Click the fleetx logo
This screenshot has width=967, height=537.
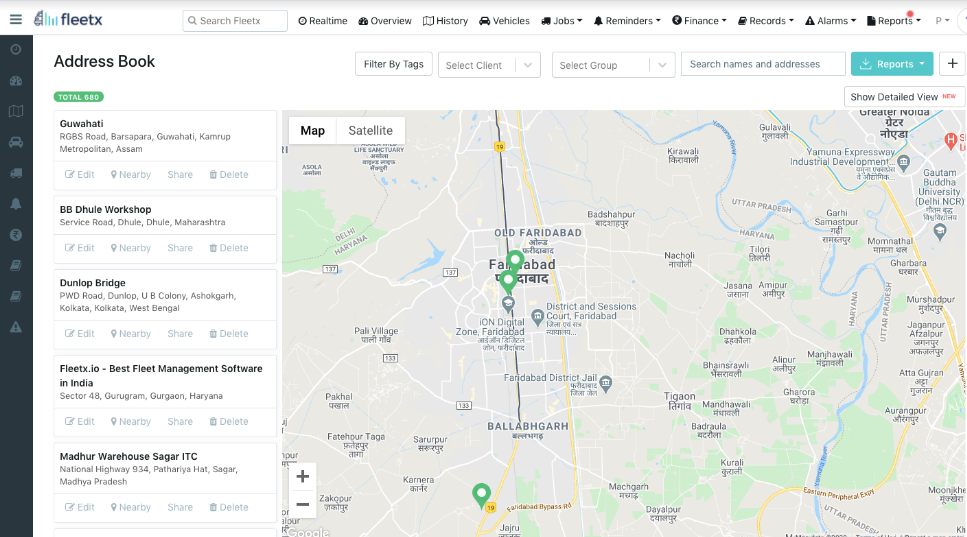tap(68, 19)
